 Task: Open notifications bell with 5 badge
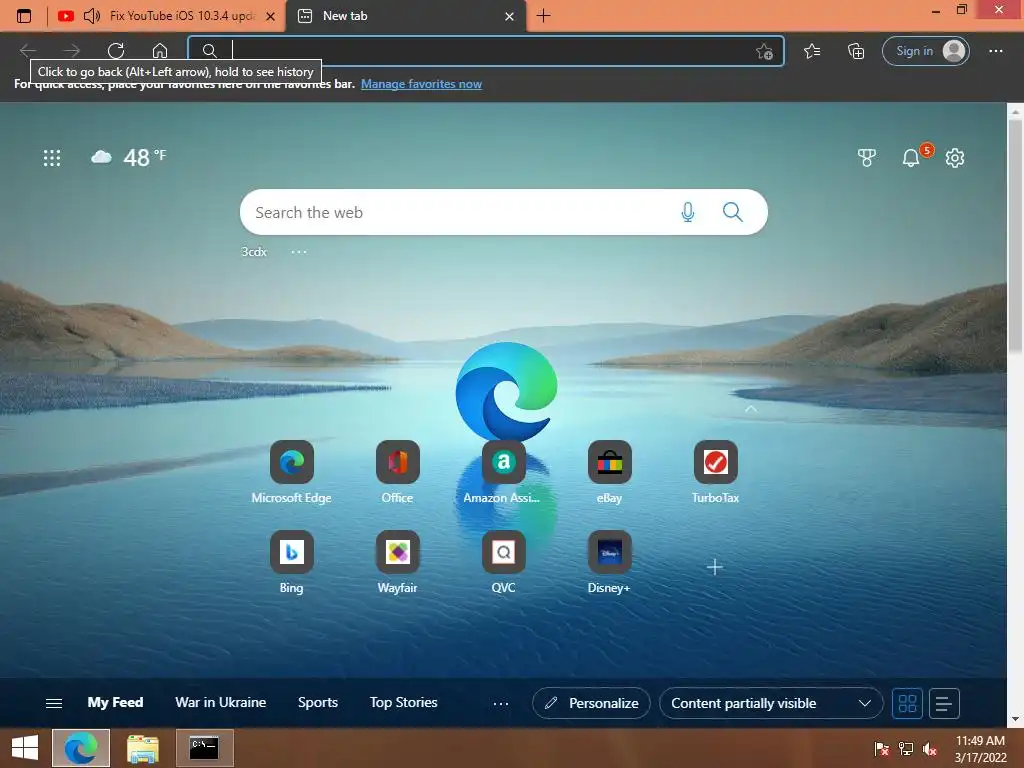coord(911,157)
